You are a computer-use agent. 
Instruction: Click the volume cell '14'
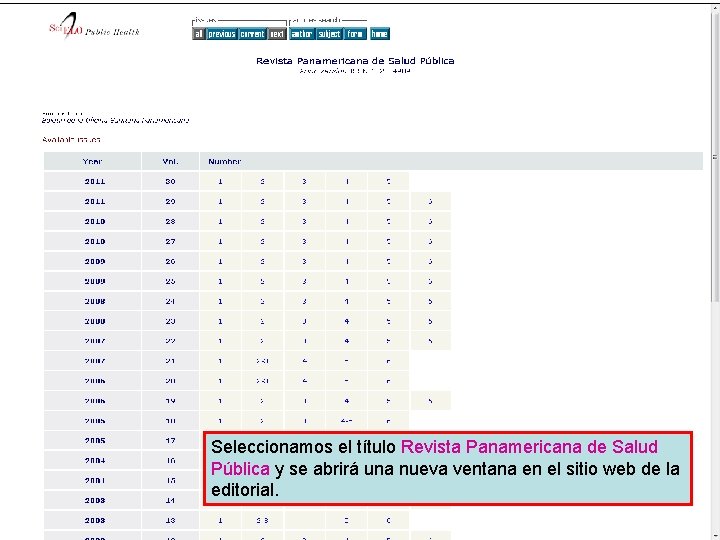click(x=170, y=501)
